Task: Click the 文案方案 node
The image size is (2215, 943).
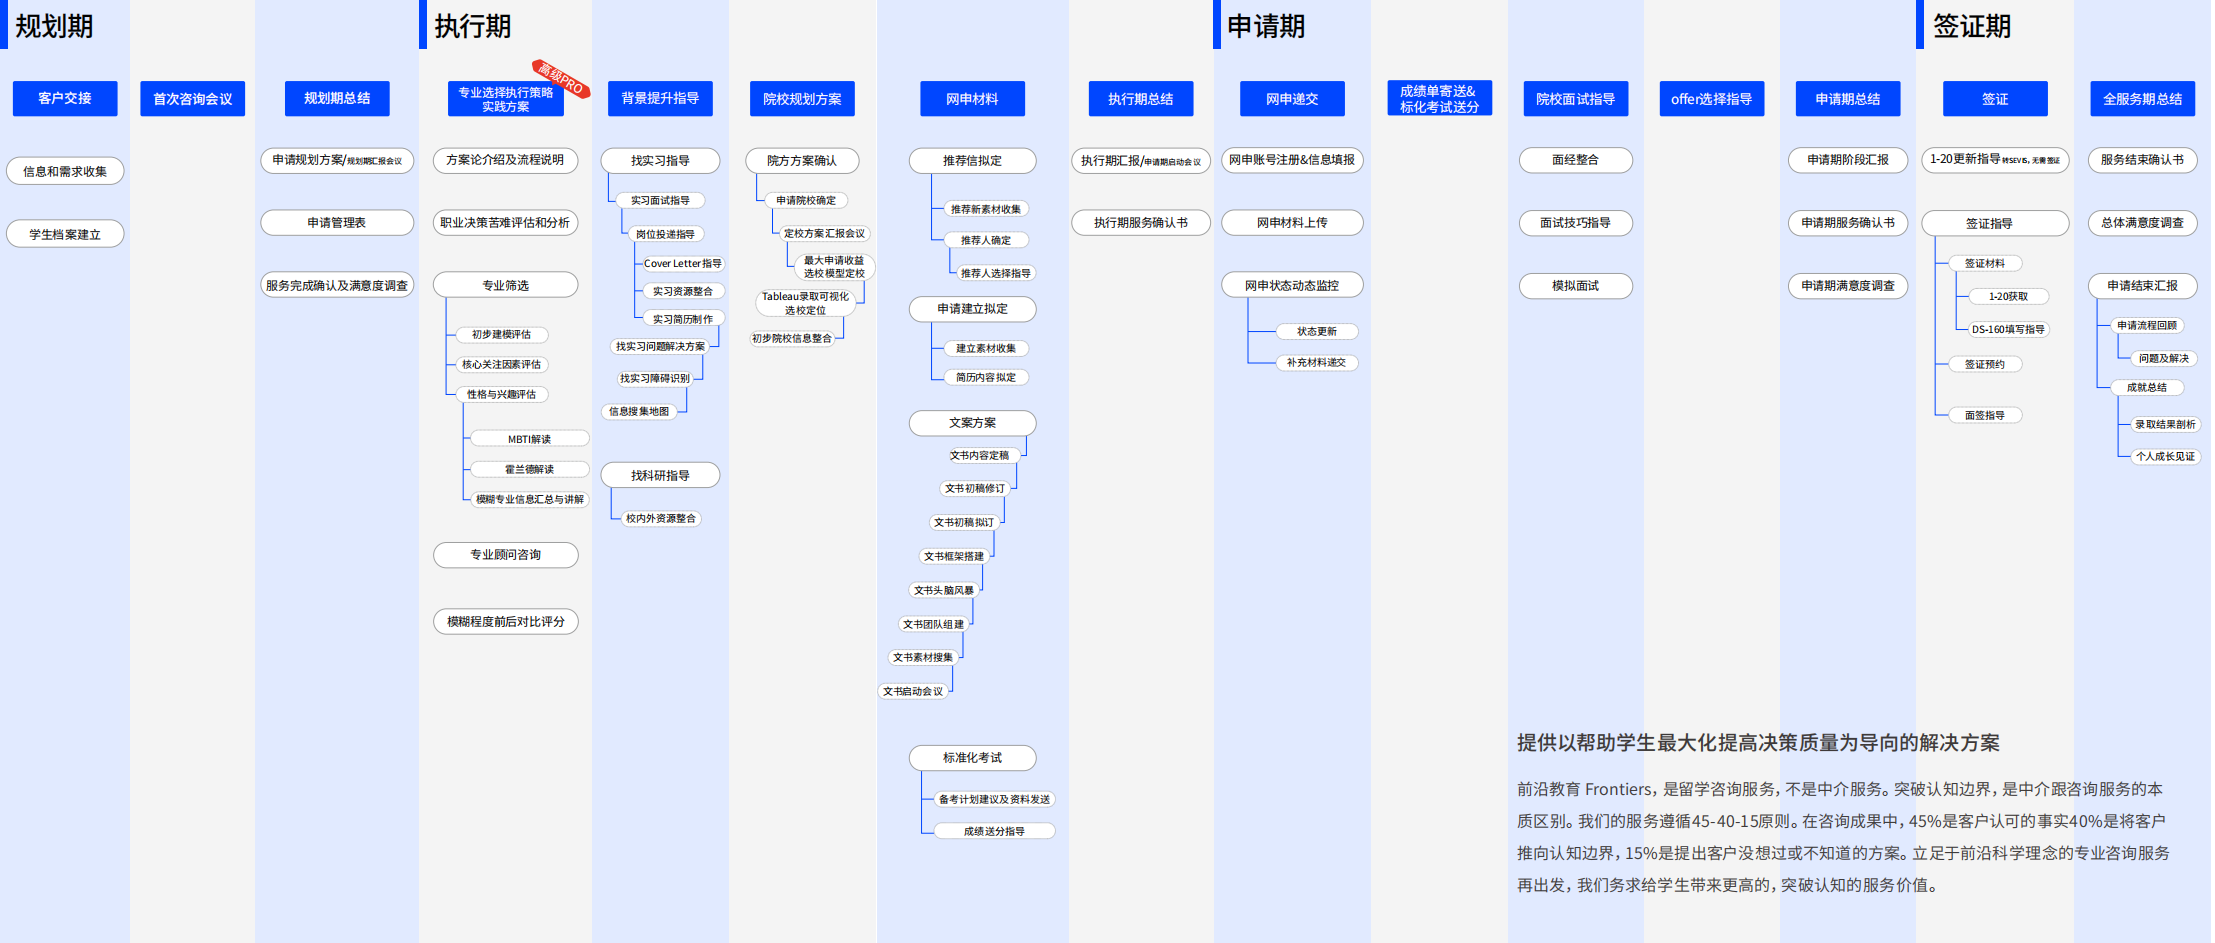Action: tap(972, 423)
